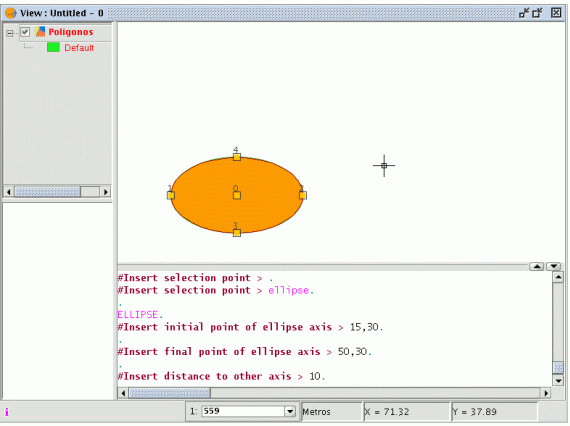The height and width of the screenshot is (426, 570).
Task: Click the maximize view window icon
Action: (537, 13)
